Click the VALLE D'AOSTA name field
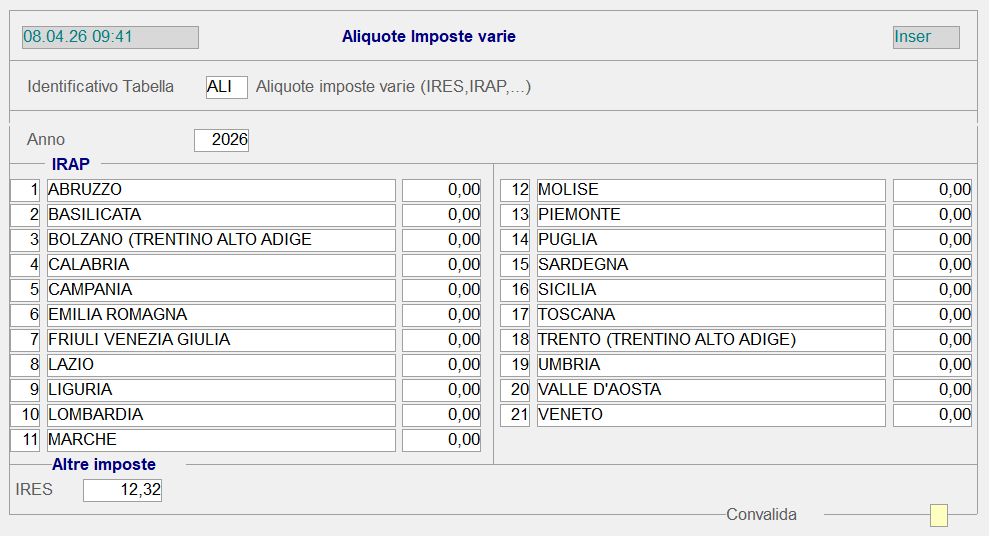Viewport: 989px width, 536px height. pyautogui.click(x=710, y=390)
